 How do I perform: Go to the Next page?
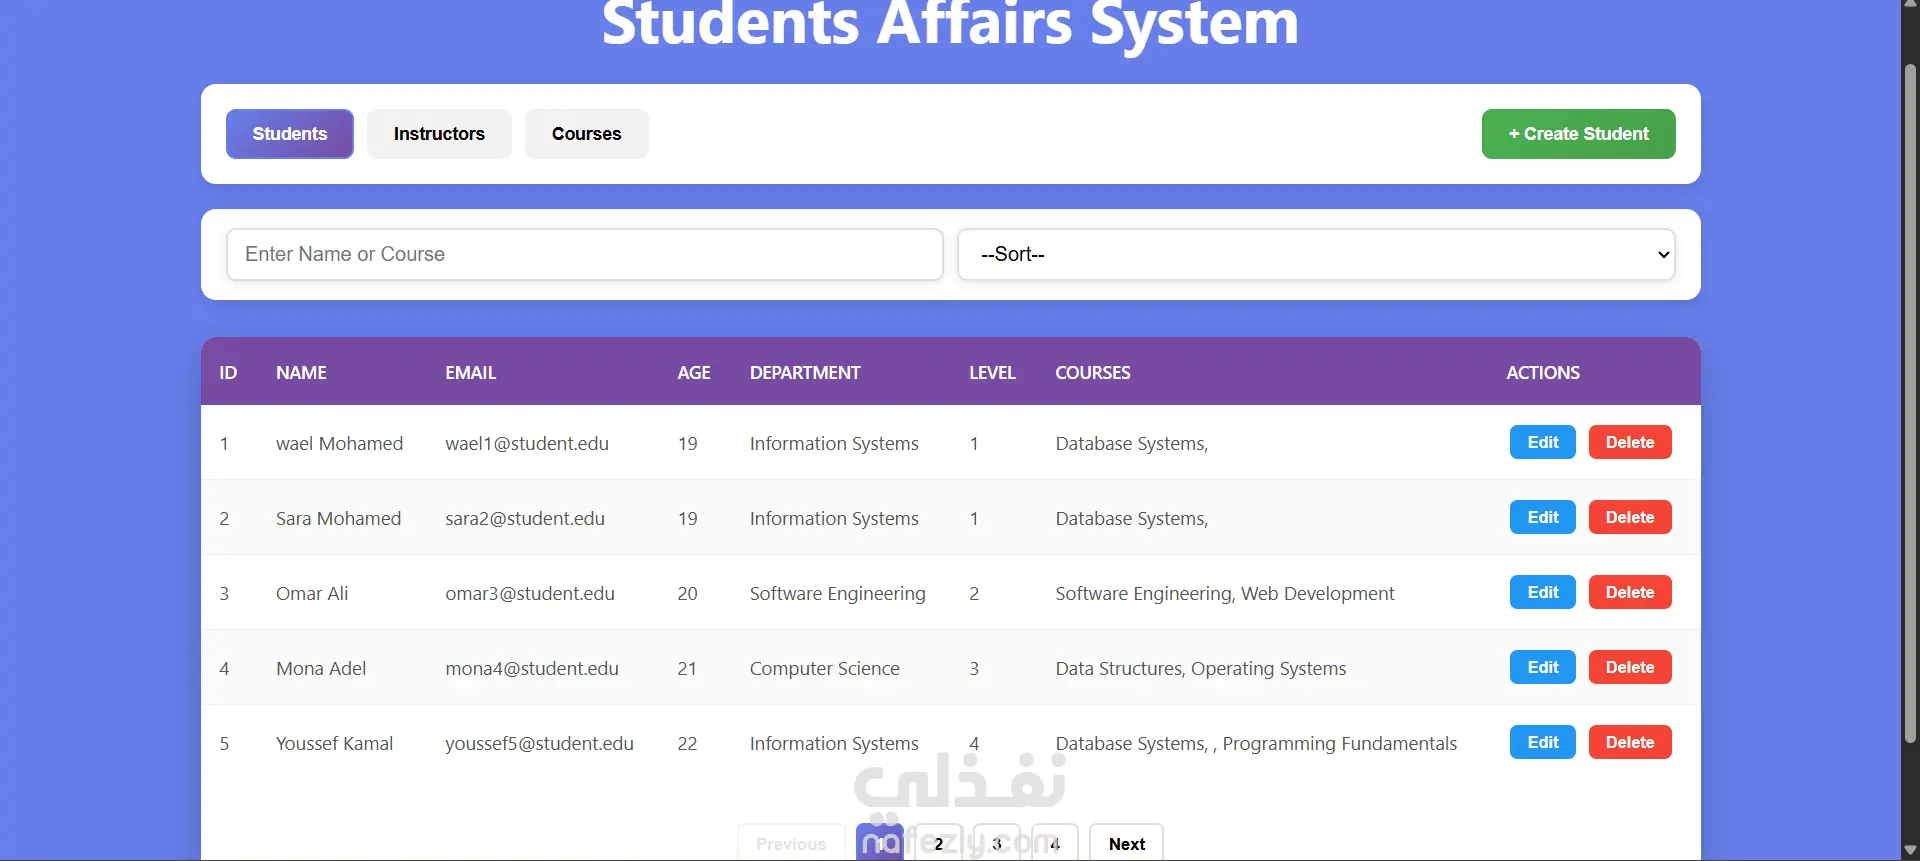tap(1126, 844)
